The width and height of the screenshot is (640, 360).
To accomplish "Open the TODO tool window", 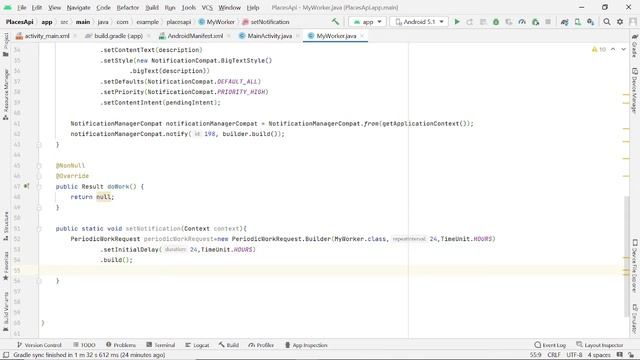I will 84,345.
